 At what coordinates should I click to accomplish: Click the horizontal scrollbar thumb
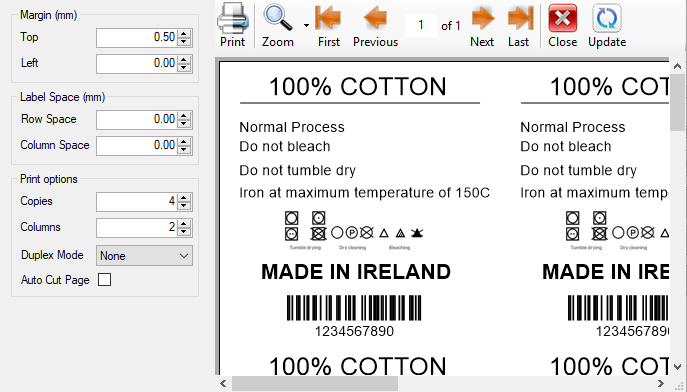315,384
